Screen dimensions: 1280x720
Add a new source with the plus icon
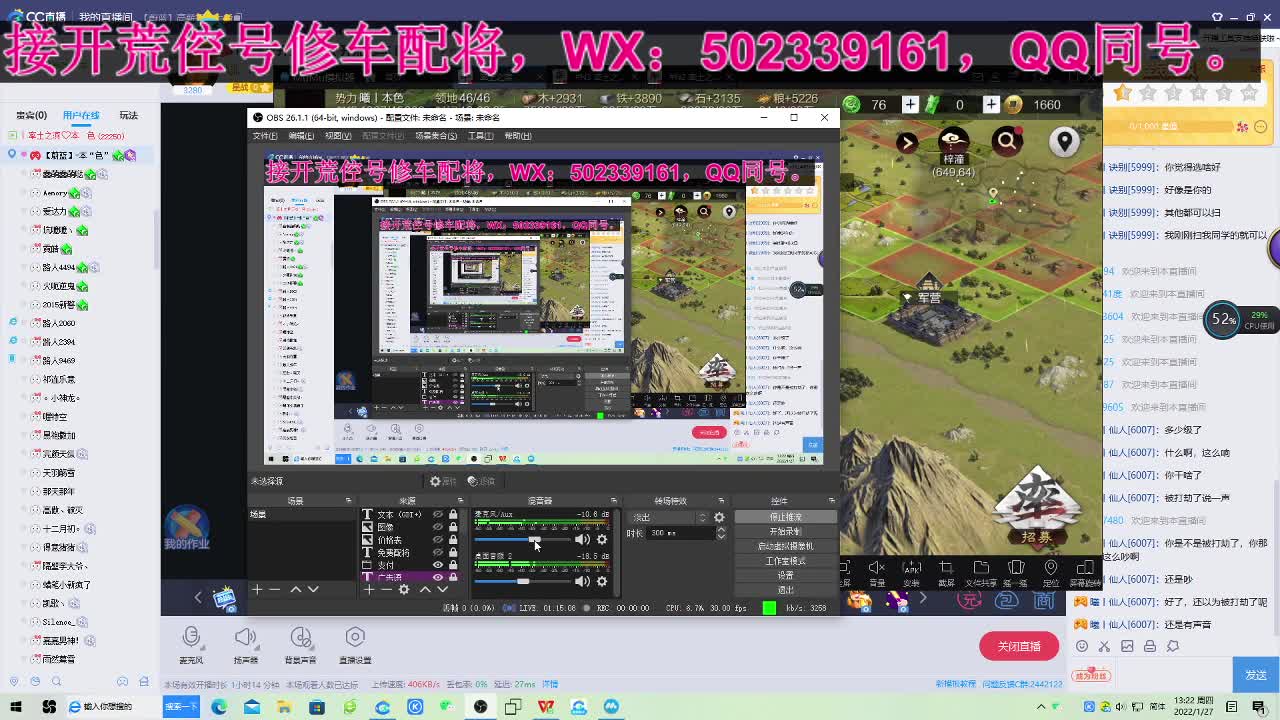(368, 589)
